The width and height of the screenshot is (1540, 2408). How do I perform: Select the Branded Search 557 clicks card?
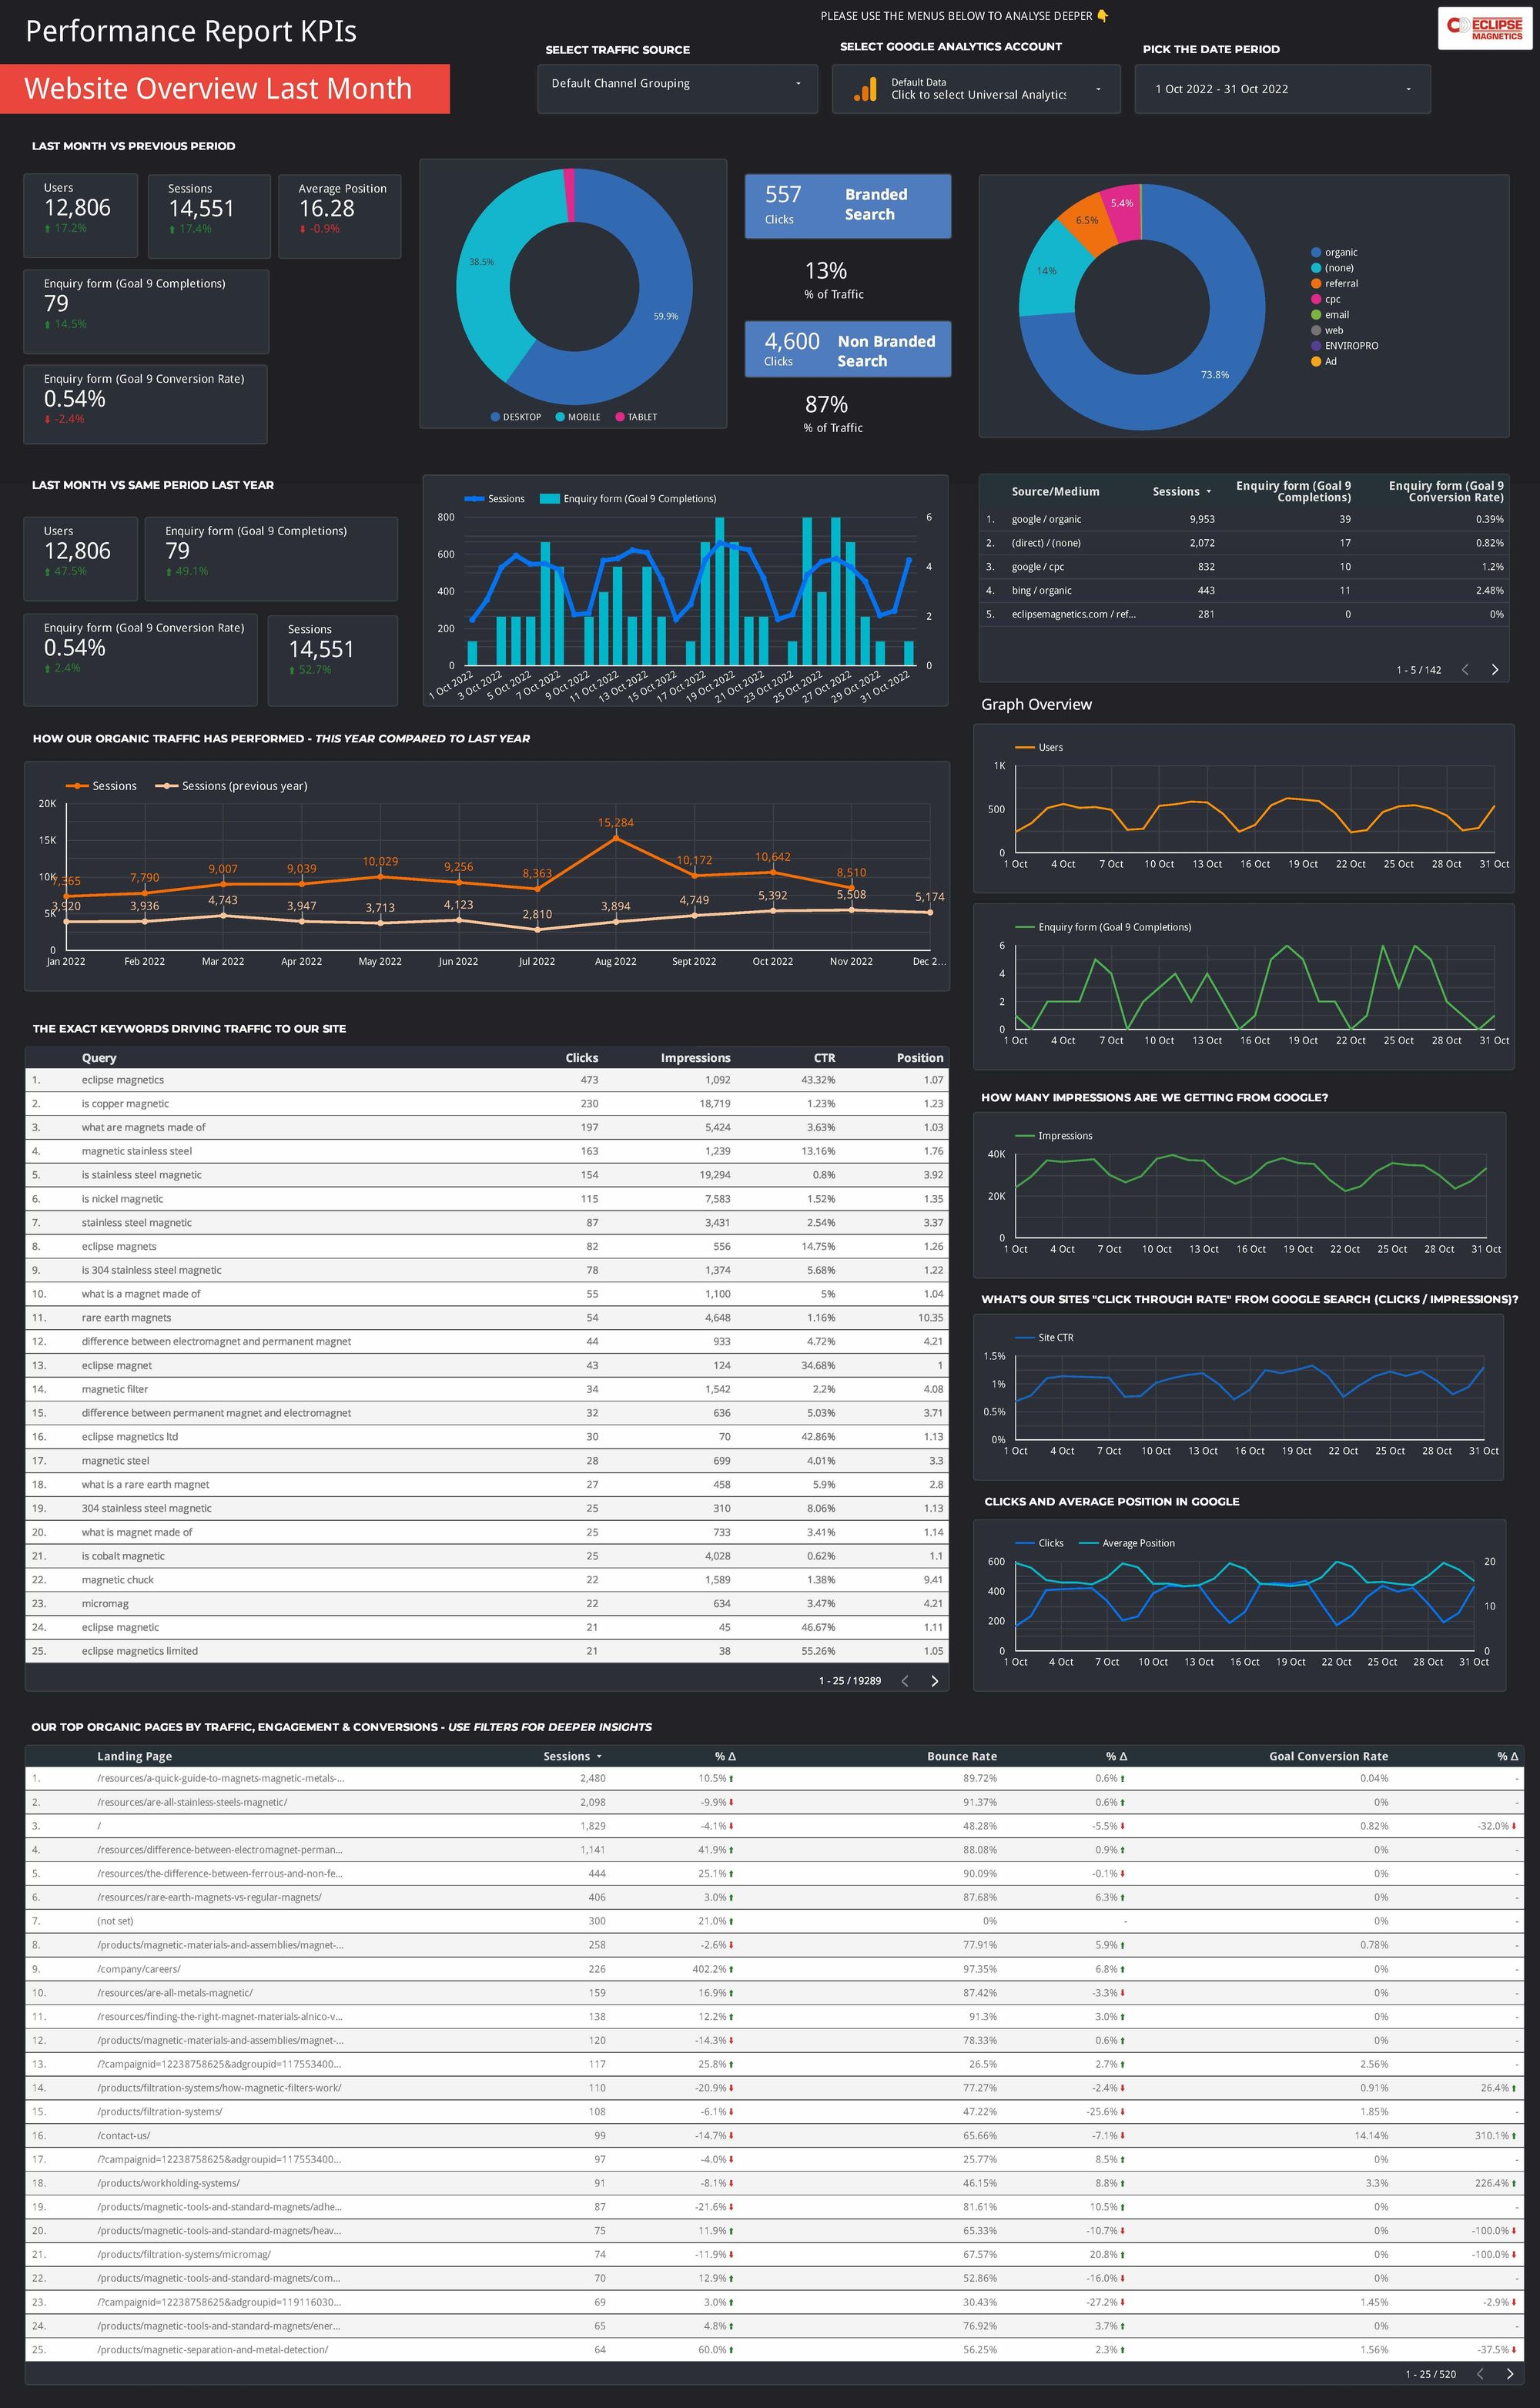[848, 206]
